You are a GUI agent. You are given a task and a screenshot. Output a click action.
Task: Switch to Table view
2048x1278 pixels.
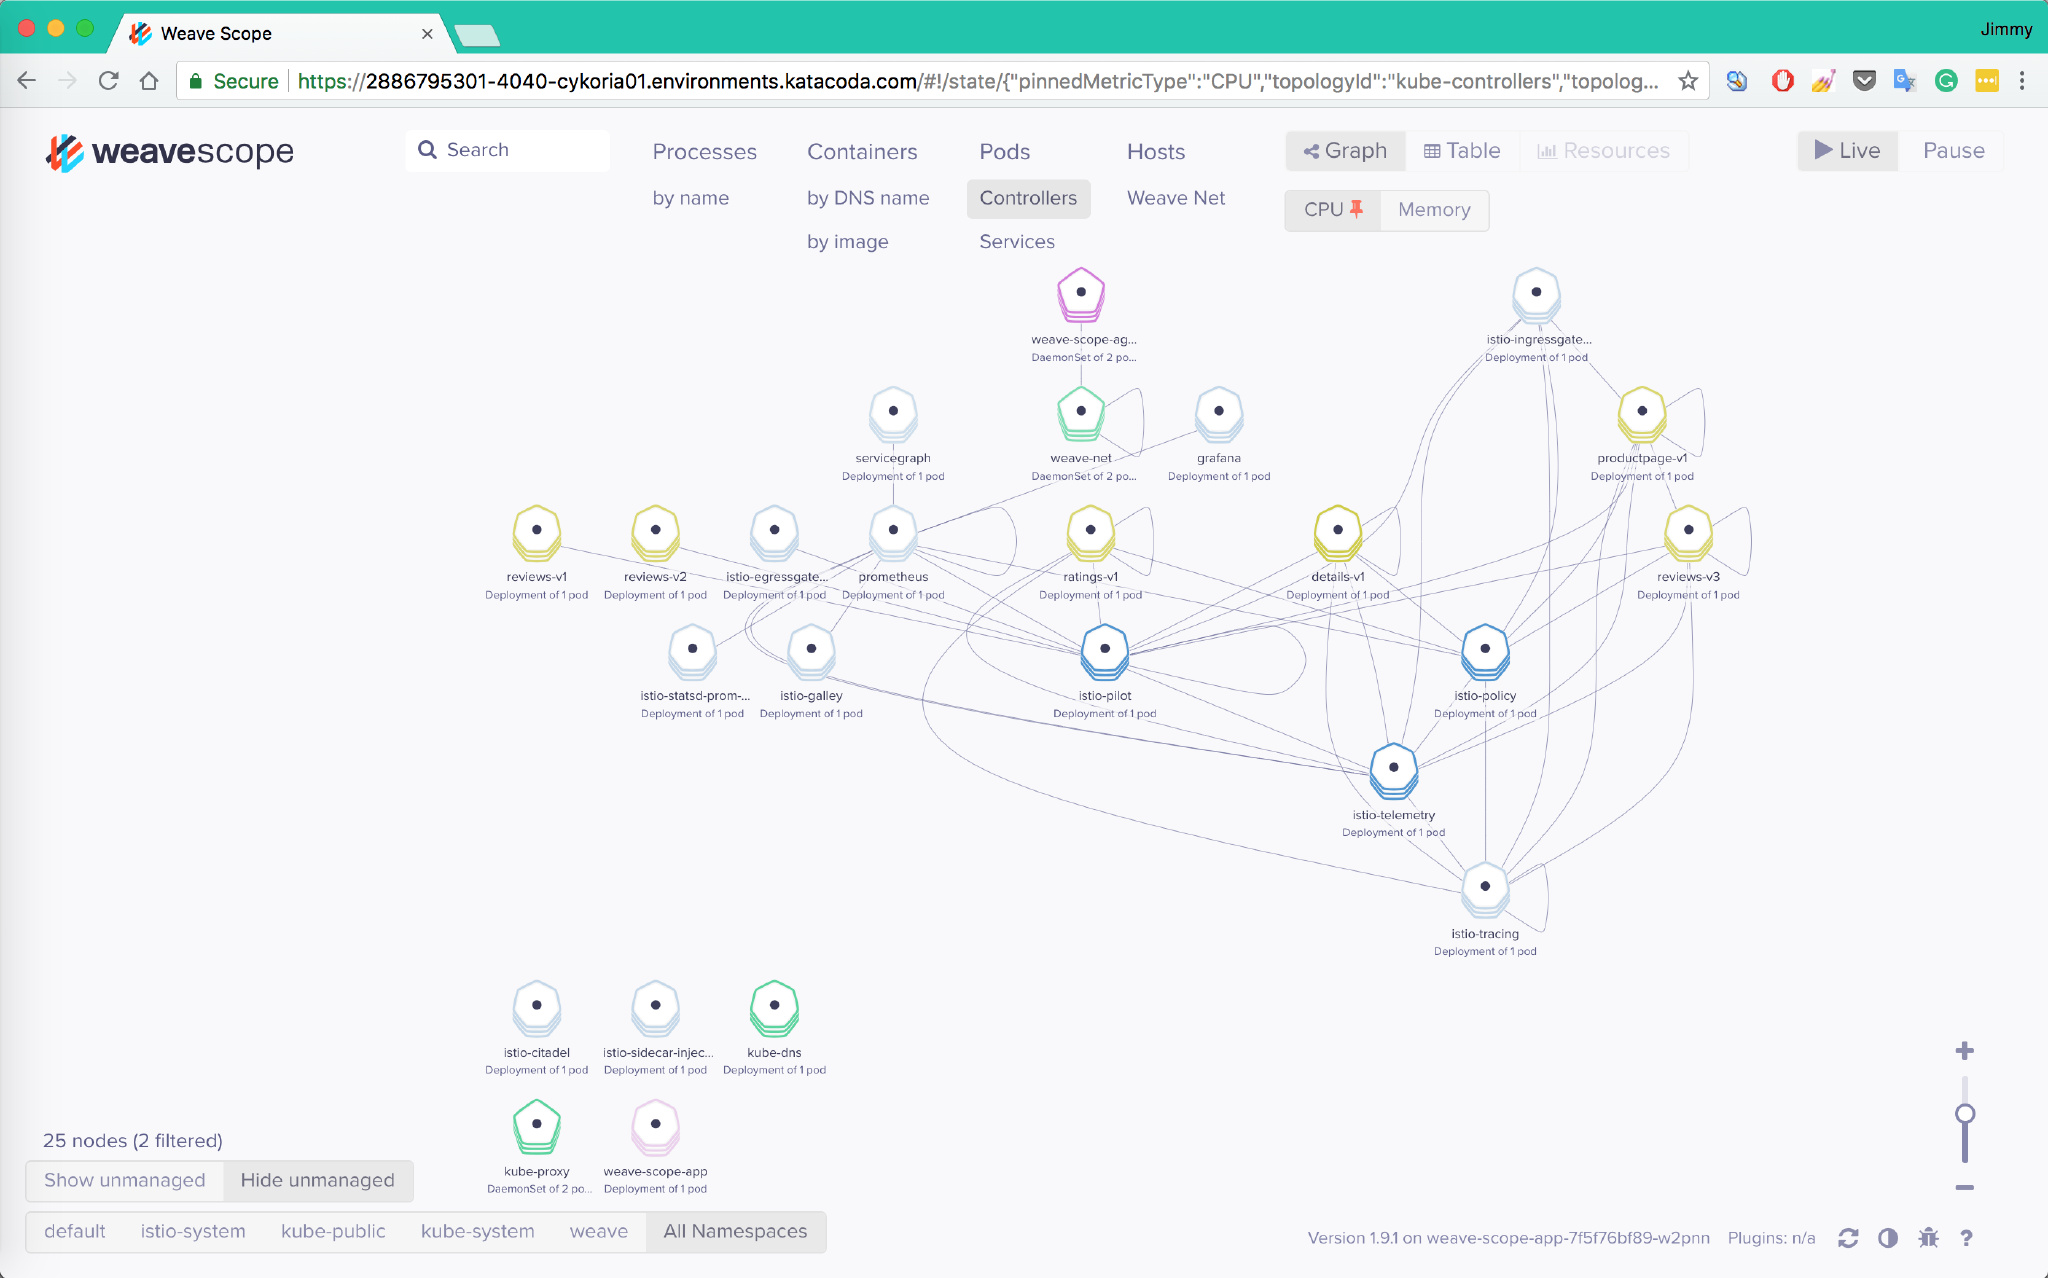pyautogui.click(x=1462, y=151)
